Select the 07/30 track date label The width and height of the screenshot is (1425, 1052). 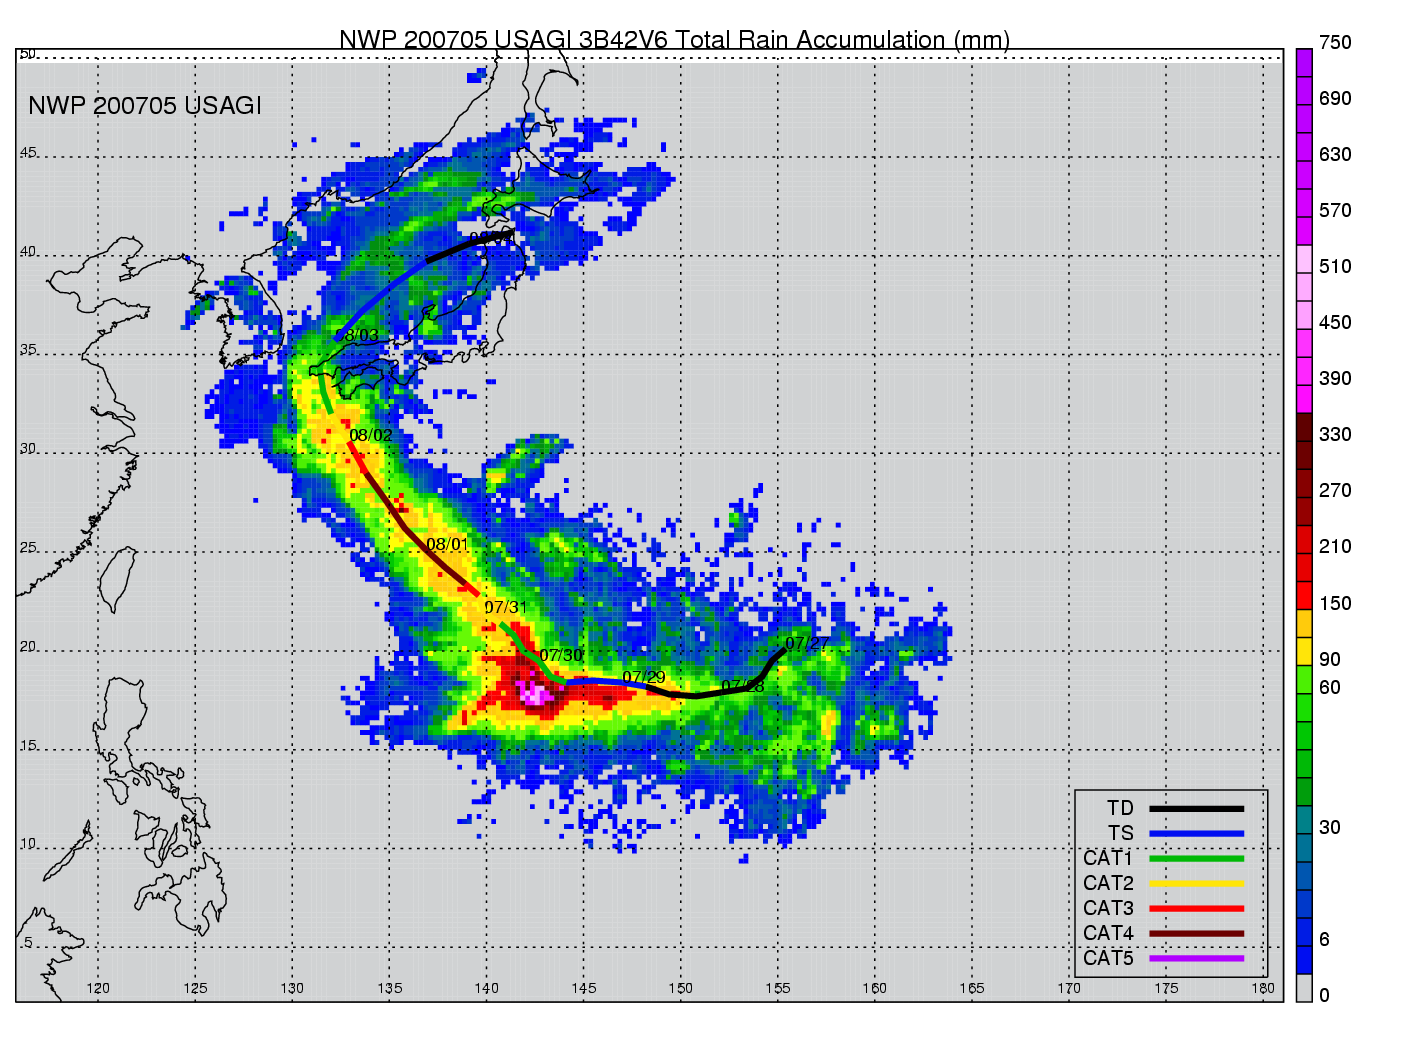(x=560, y=656)
